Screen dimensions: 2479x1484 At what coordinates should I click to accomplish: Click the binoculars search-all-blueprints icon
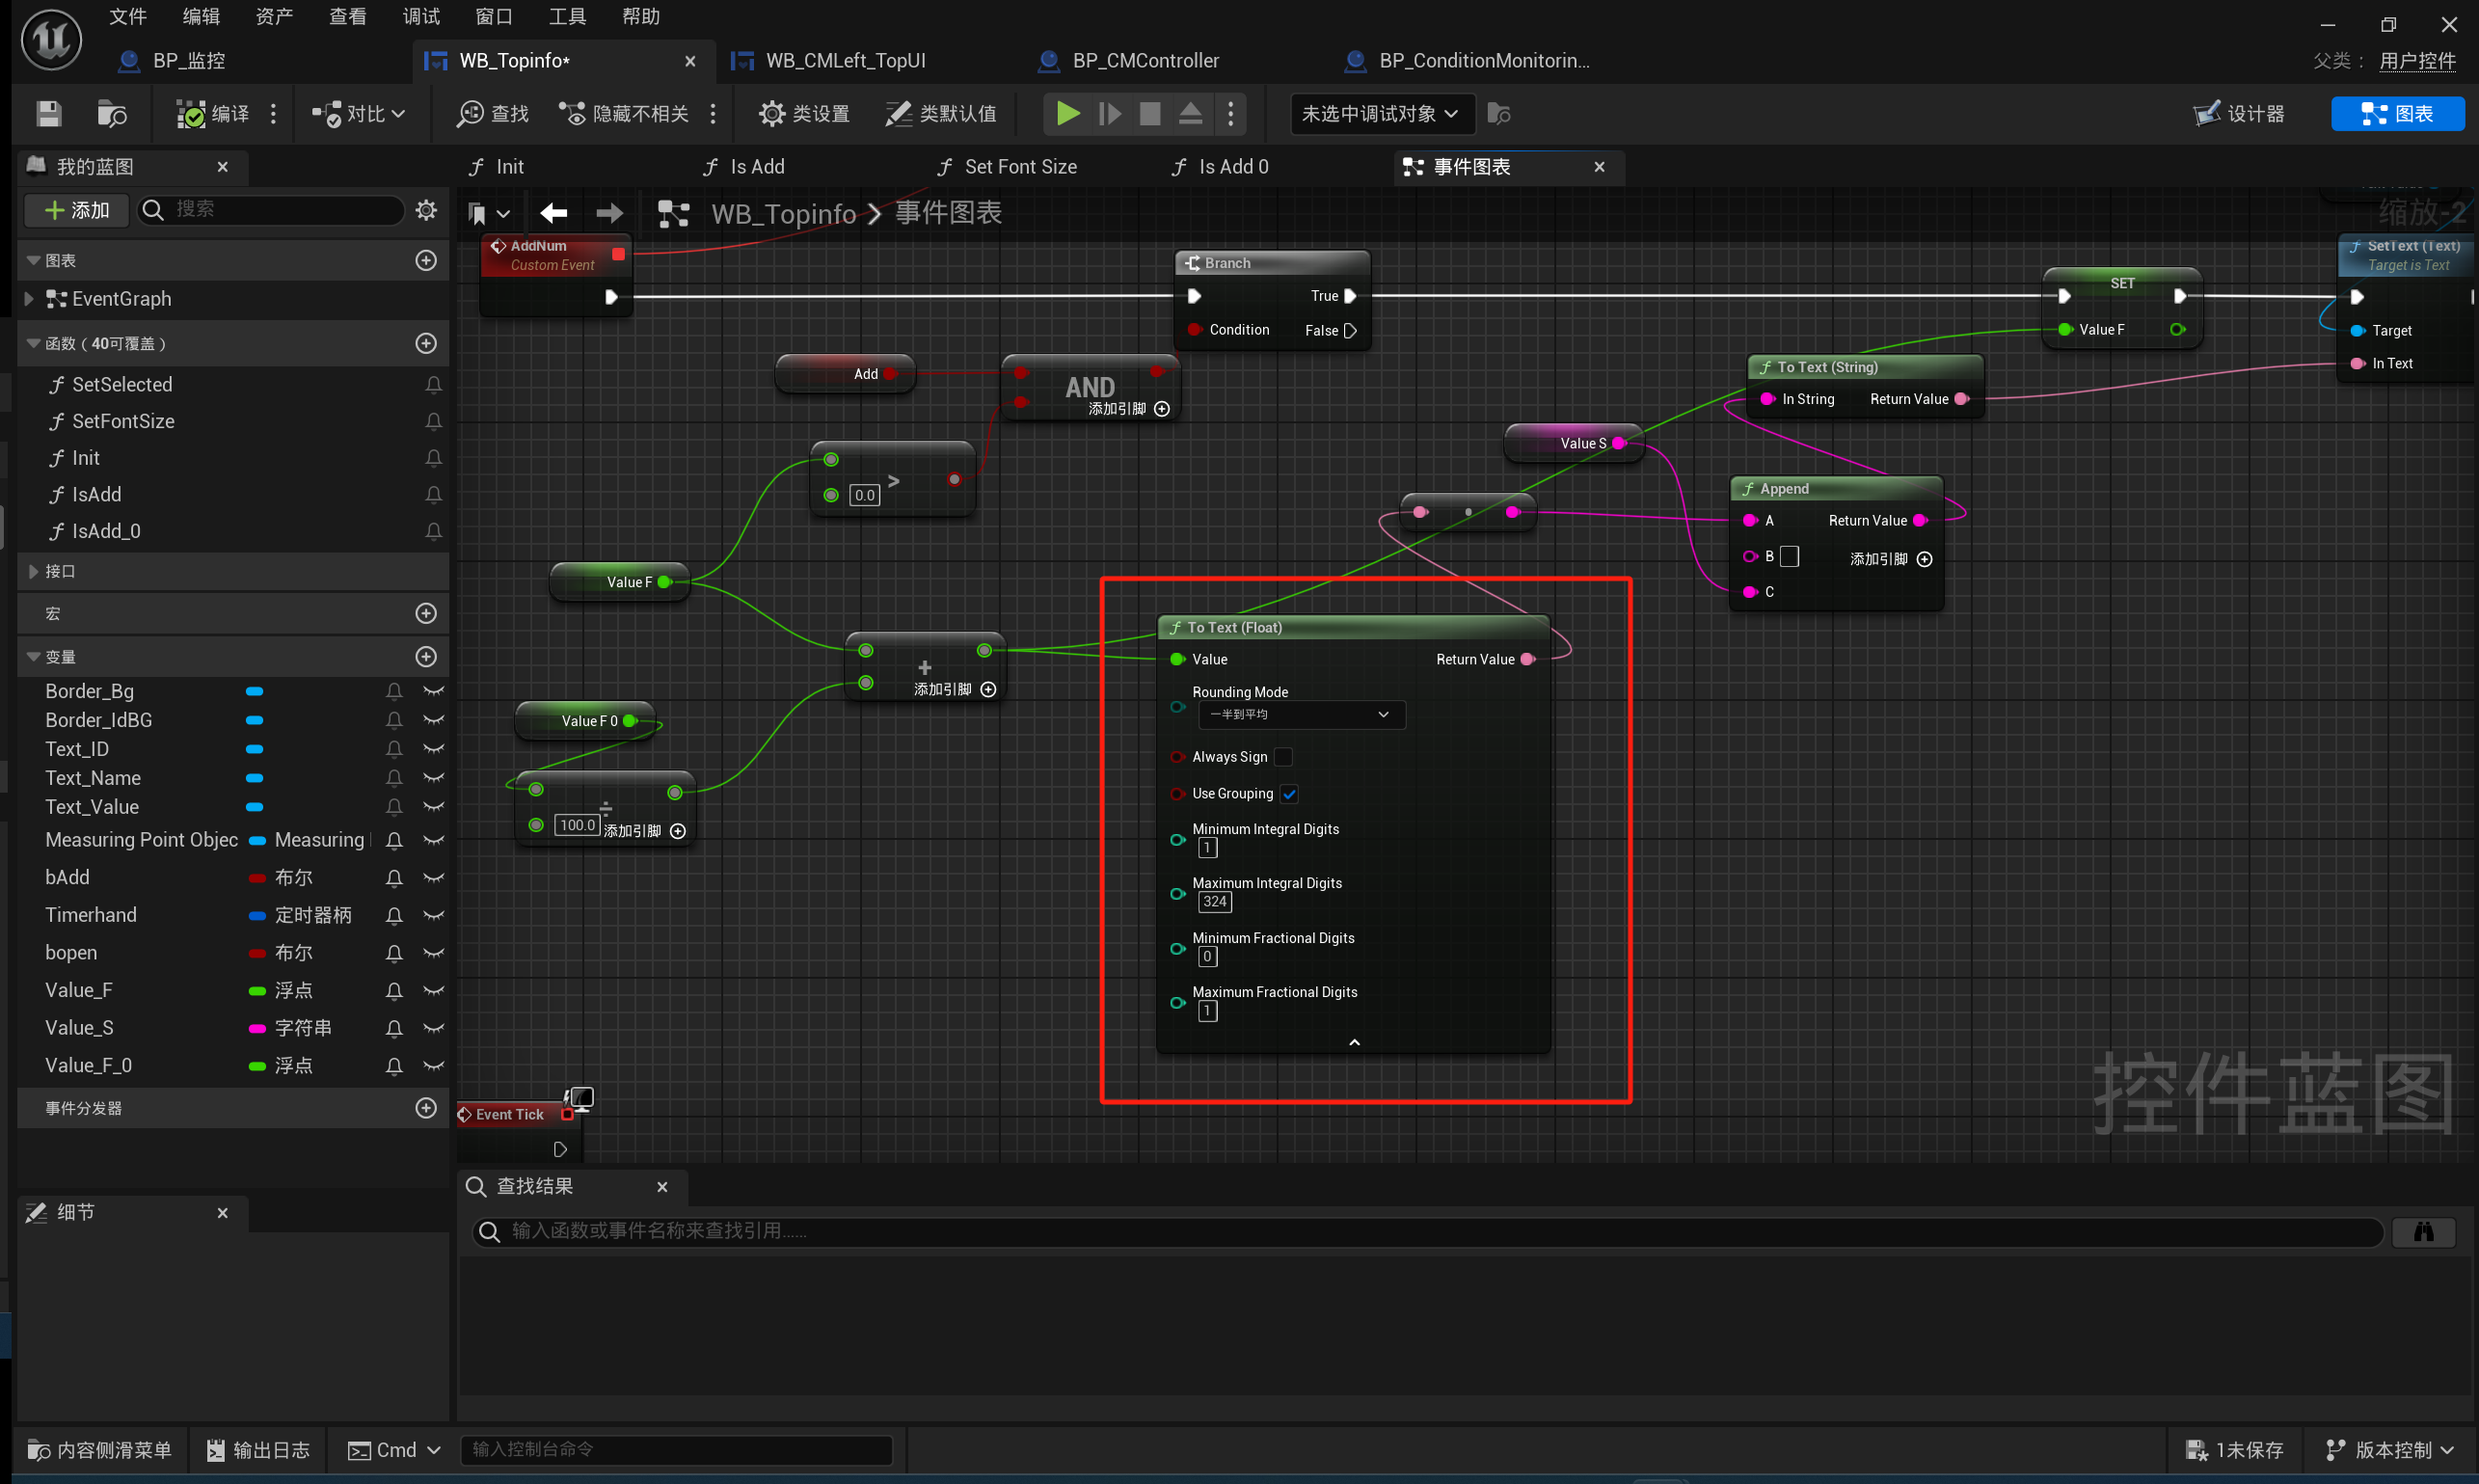(x=2422, y=1231)
